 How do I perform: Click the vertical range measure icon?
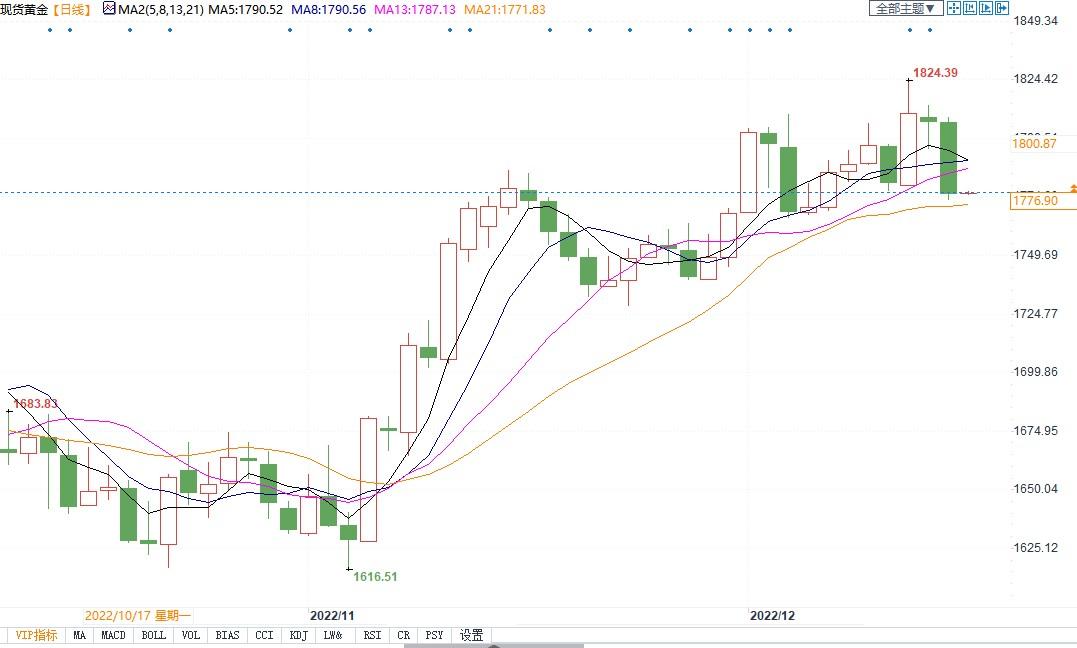970,9
